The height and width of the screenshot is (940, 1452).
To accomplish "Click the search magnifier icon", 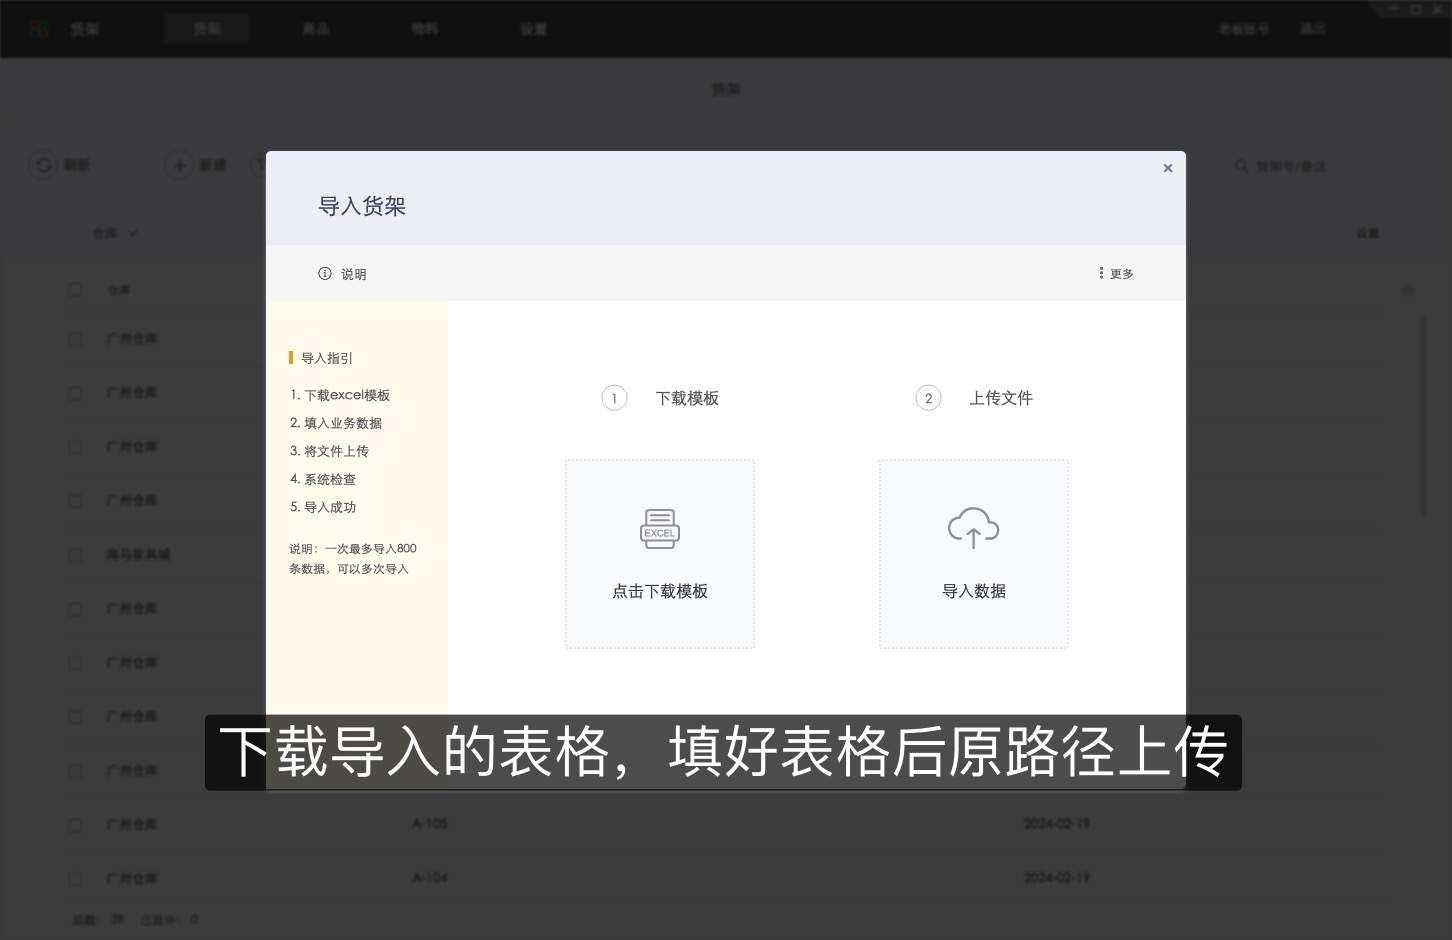I will [1241, 166].
